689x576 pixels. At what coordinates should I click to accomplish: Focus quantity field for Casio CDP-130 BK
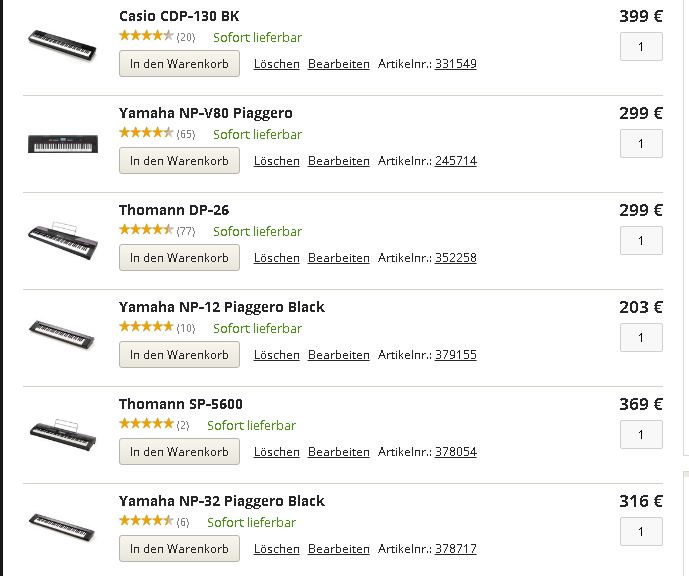click(641, 47)
